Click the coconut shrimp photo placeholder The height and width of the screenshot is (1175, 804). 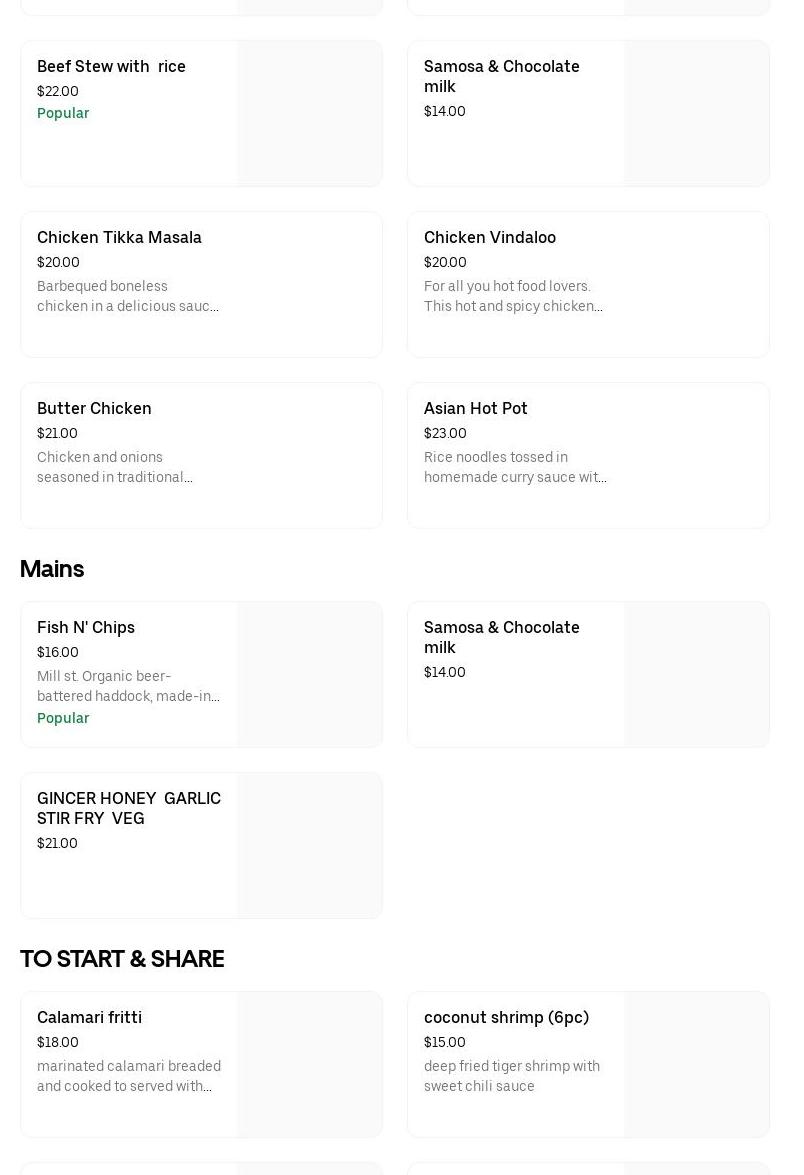click(x=697, y=1065)
